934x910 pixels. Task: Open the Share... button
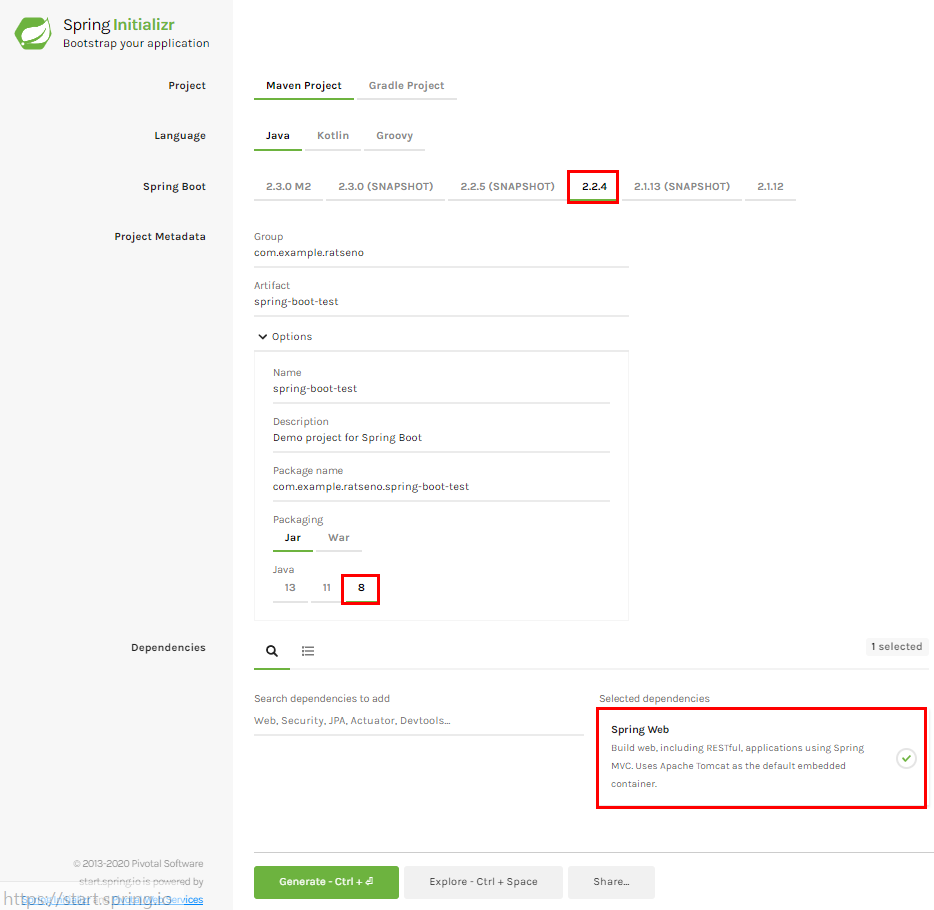(611, 882)
